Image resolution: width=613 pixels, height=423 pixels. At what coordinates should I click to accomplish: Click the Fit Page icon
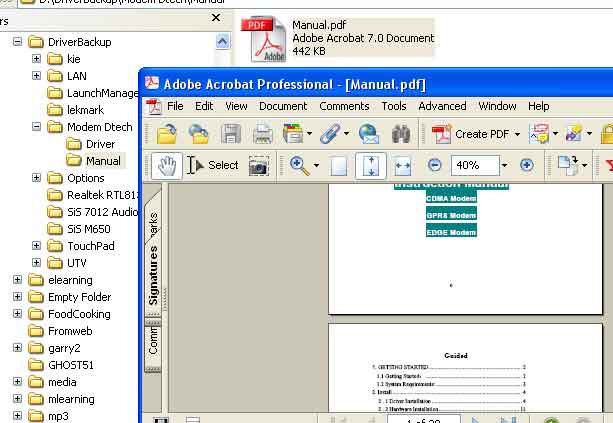click(371, 166)
